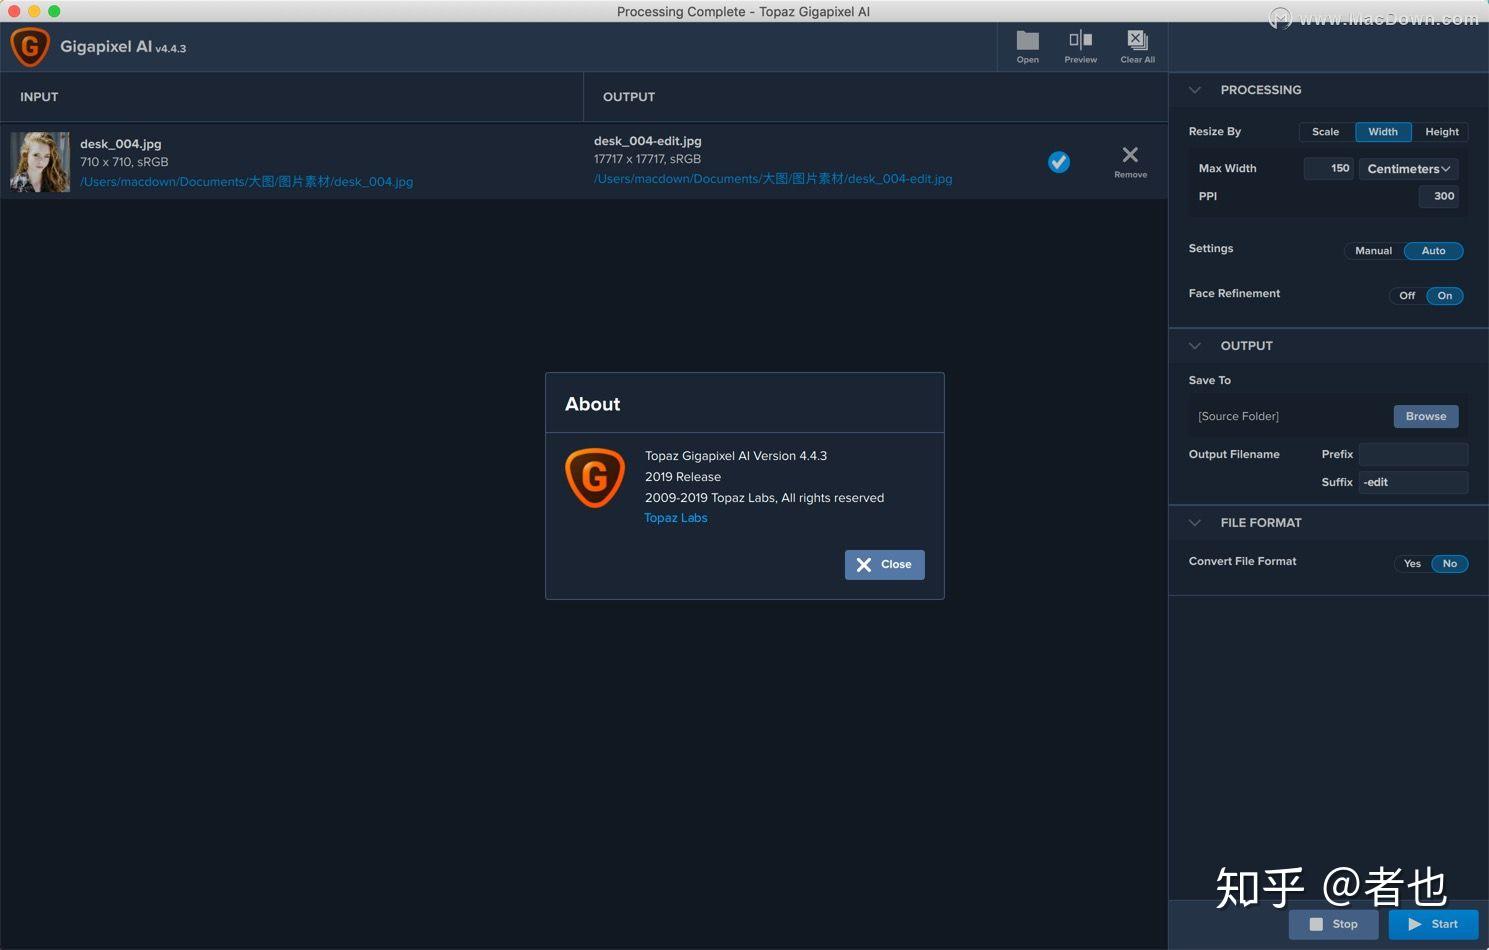Click the macOS yellow minimize button
This screenshot has height=950, width=1489.
pos(34,11)
